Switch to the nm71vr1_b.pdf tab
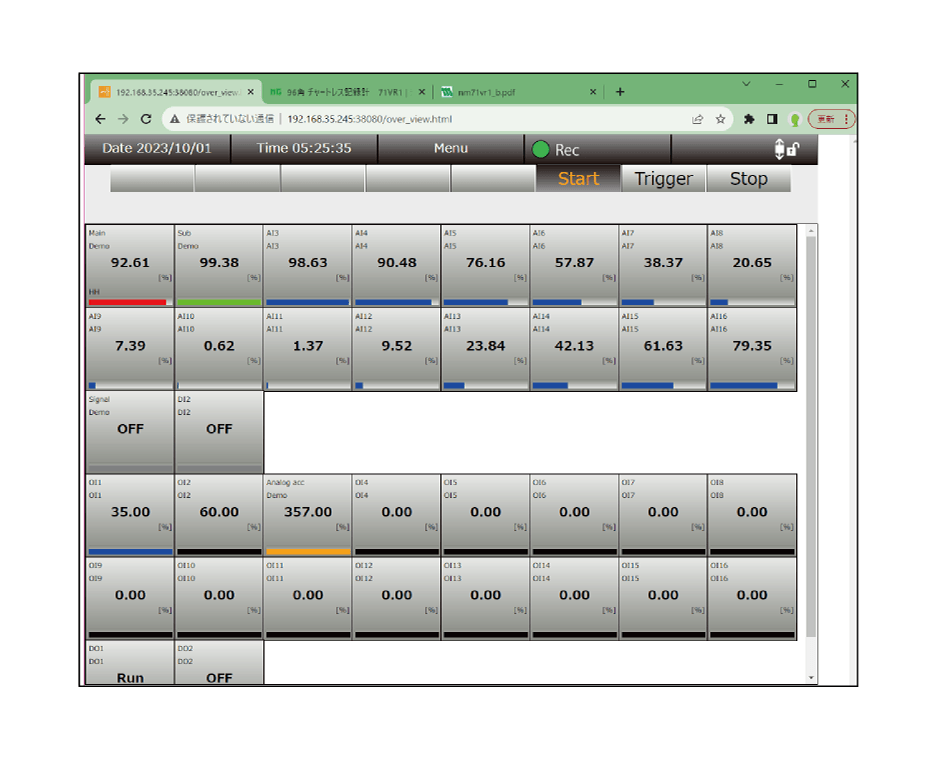The height and width of the screenshot is (759, 938). (515, 92)
